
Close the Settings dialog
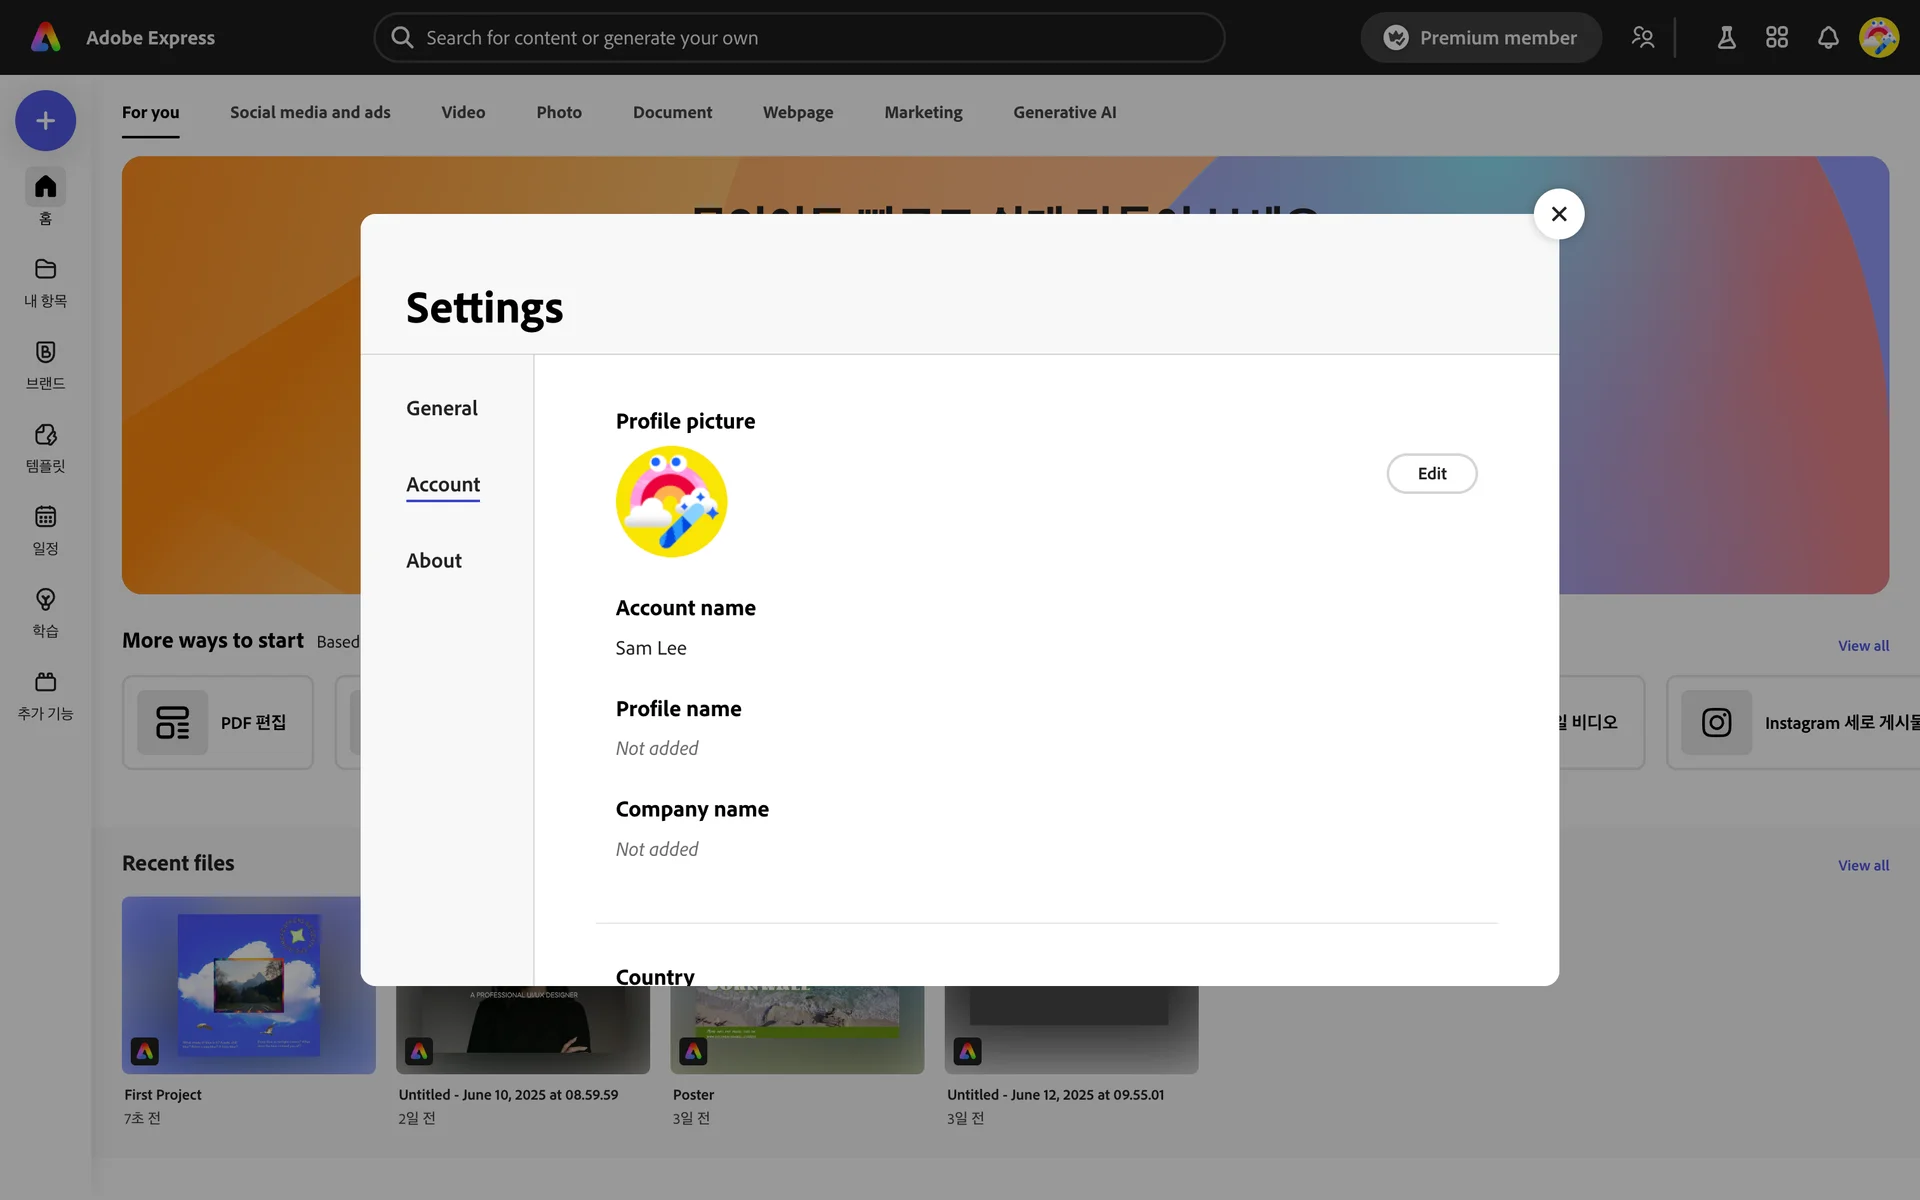pos(1558,214)
